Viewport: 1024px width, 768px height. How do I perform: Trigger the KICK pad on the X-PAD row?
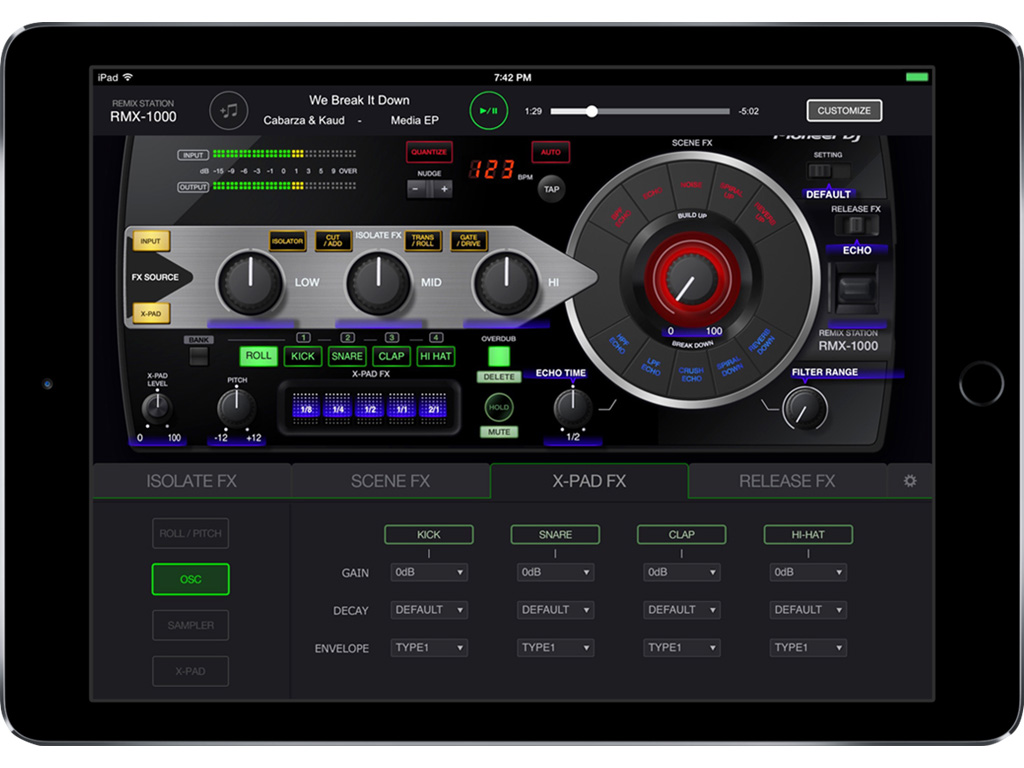(302, 356)
